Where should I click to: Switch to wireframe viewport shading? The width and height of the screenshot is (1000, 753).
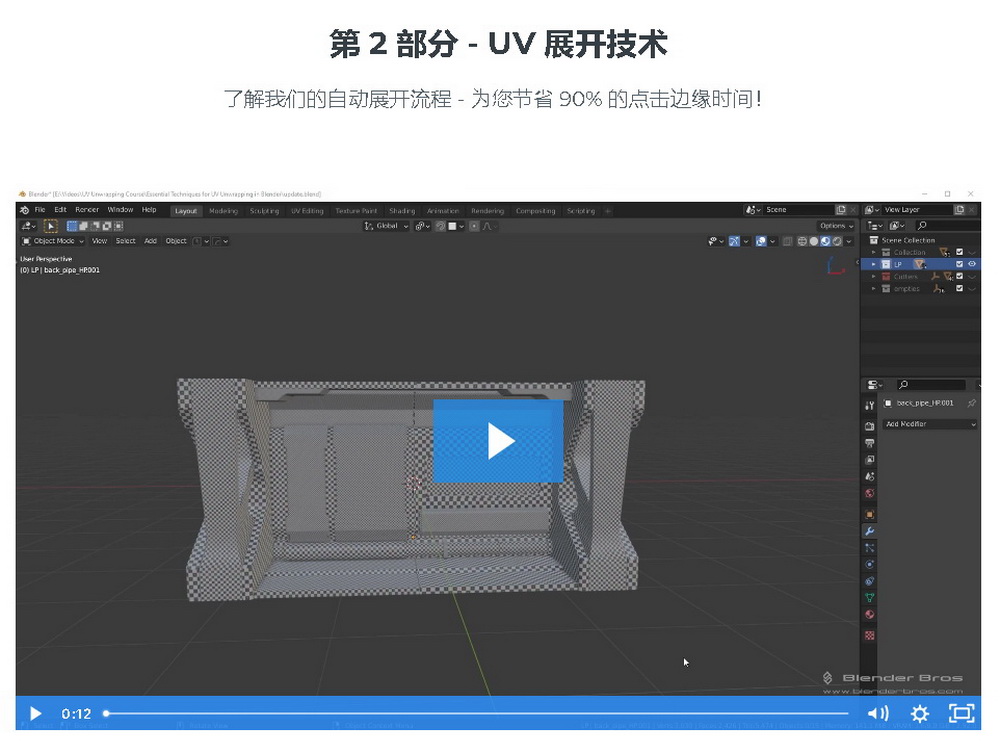802,241
